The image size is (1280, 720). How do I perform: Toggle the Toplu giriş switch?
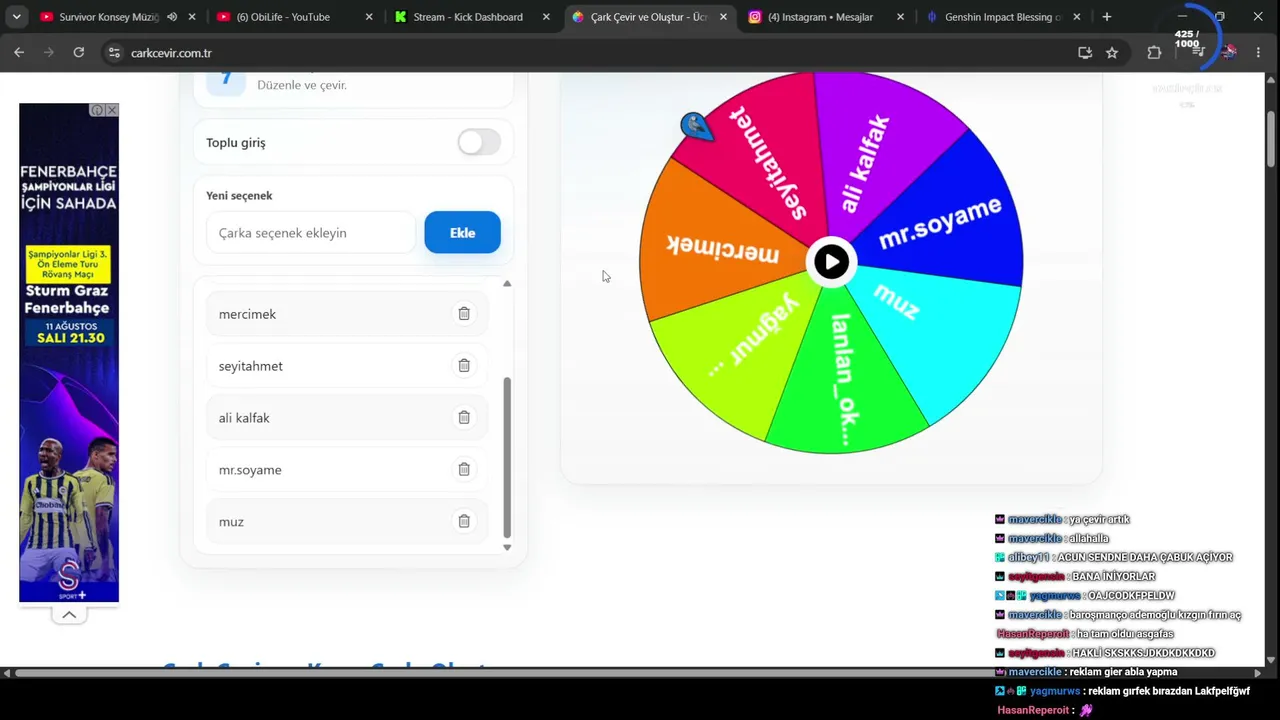pos(479,142)
